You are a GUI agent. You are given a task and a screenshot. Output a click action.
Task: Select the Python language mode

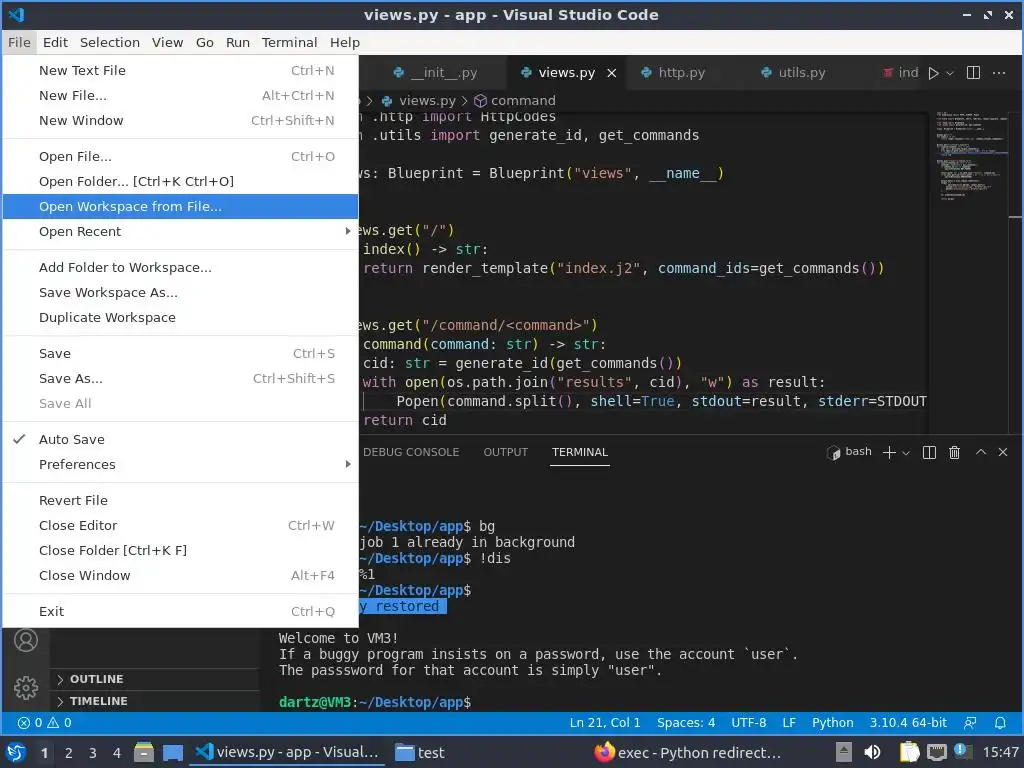click(833, 723)
